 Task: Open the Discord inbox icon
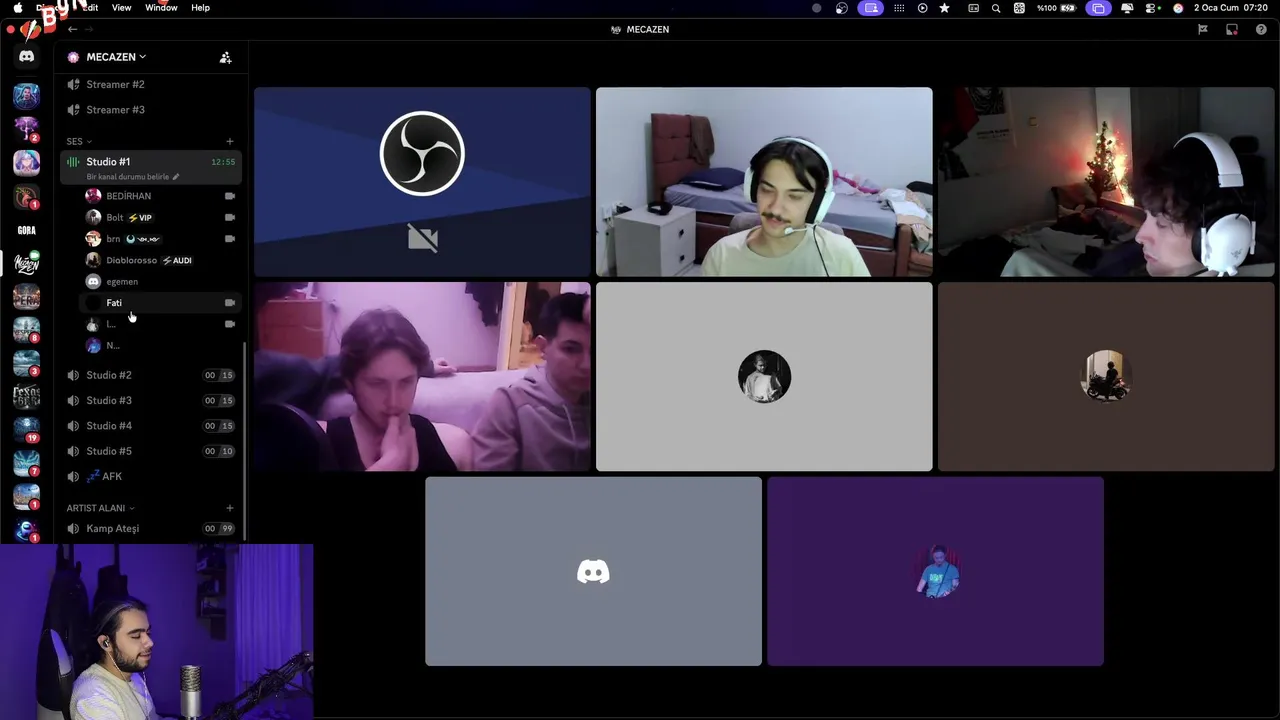(x=1232, y=29)
